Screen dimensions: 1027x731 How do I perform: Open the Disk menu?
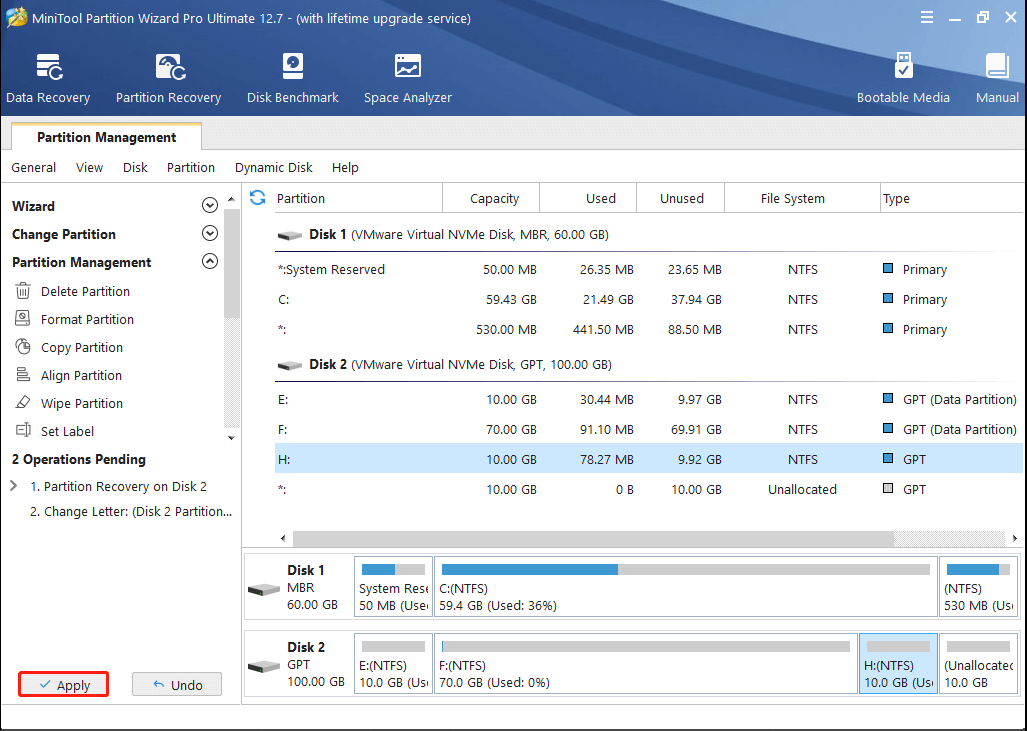[135, 168]
